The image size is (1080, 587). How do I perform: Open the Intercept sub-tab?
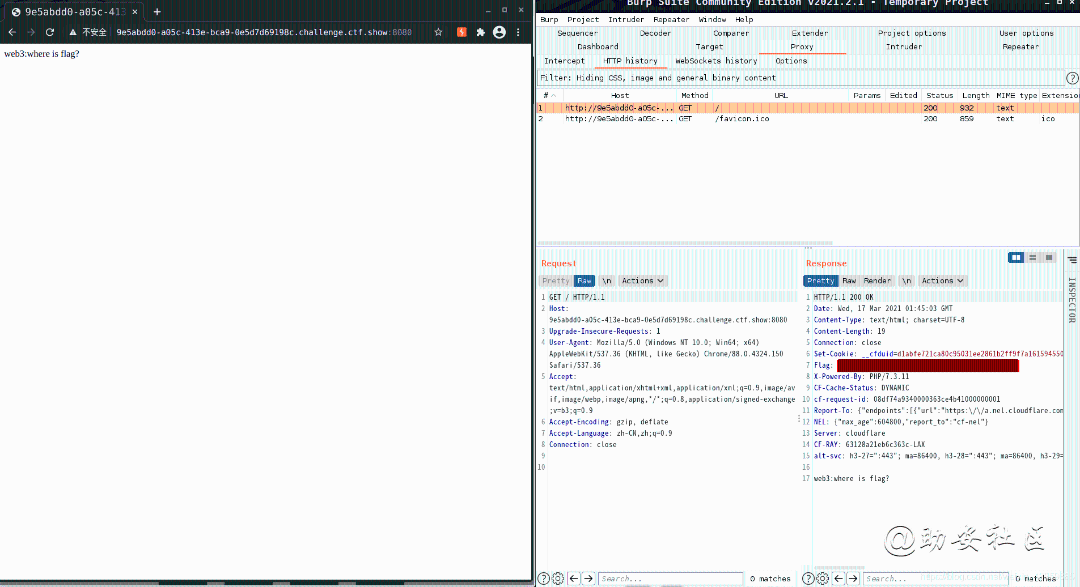tap(564, 61)
